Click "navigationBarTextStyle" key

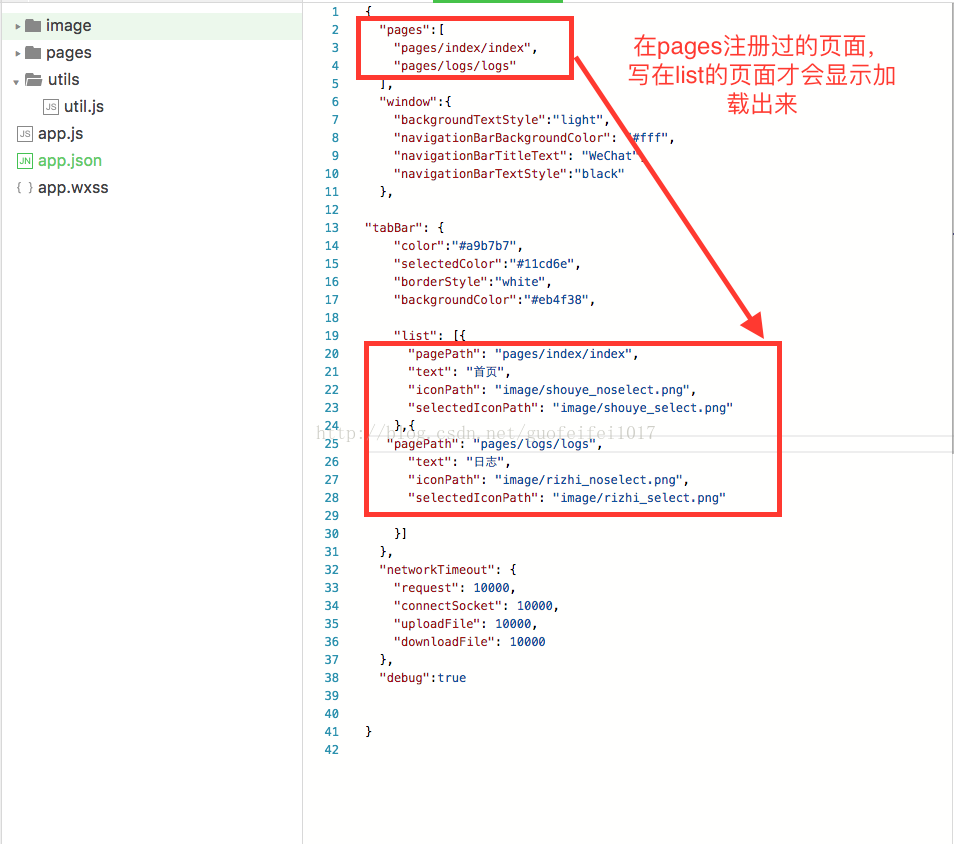479,173
